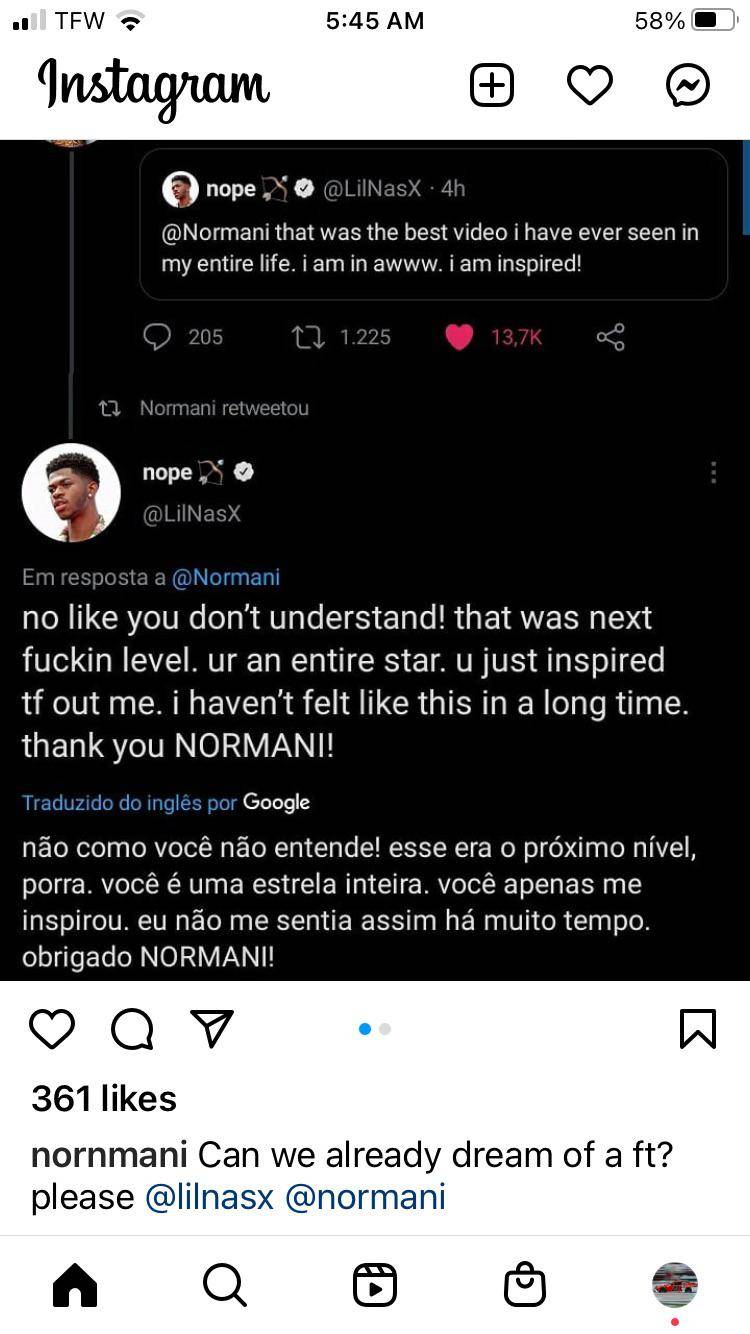750x1334 pixels.
Task: Go to second carousel image dot
Action: 385,1028
